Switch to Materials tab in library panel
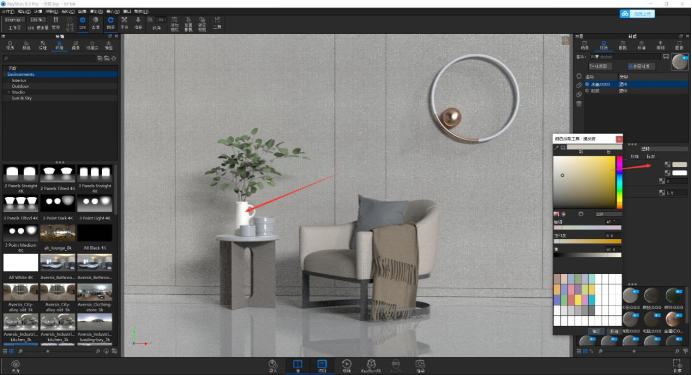Viewport: 692px width, 375px height. point(10,45)
